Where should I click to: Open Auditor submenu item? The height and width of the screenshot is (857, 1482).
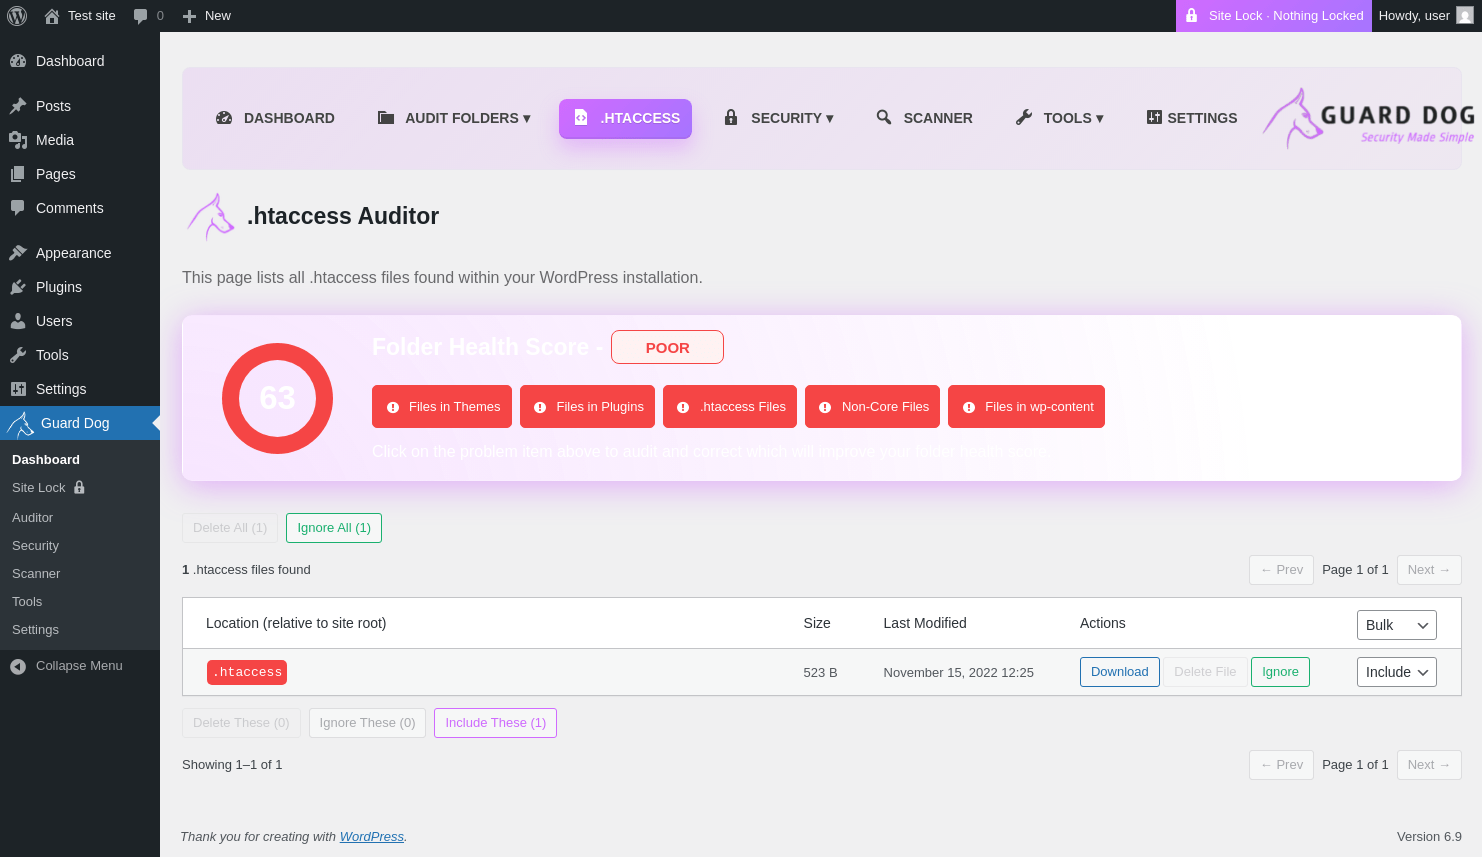[32, 518]
